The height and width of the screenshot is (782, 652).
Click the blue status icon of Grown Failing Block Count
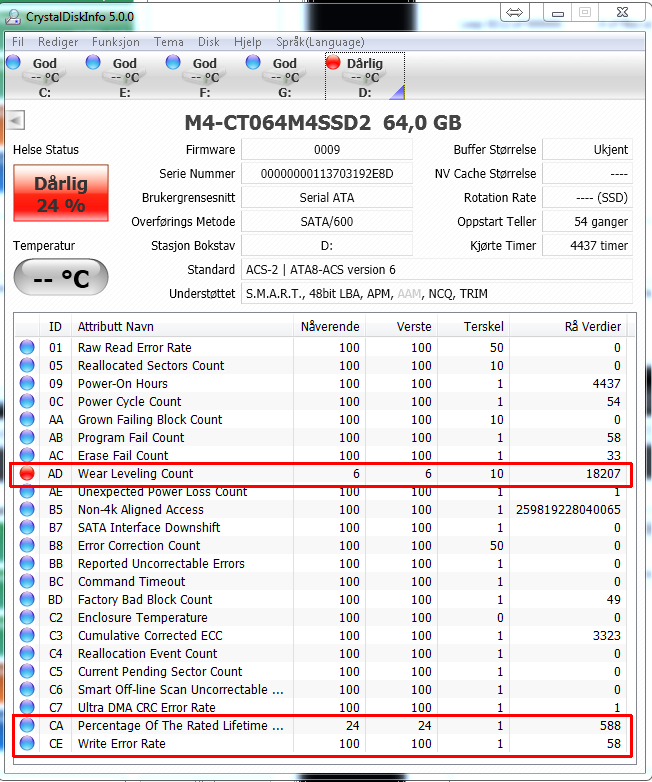point(27,419)
